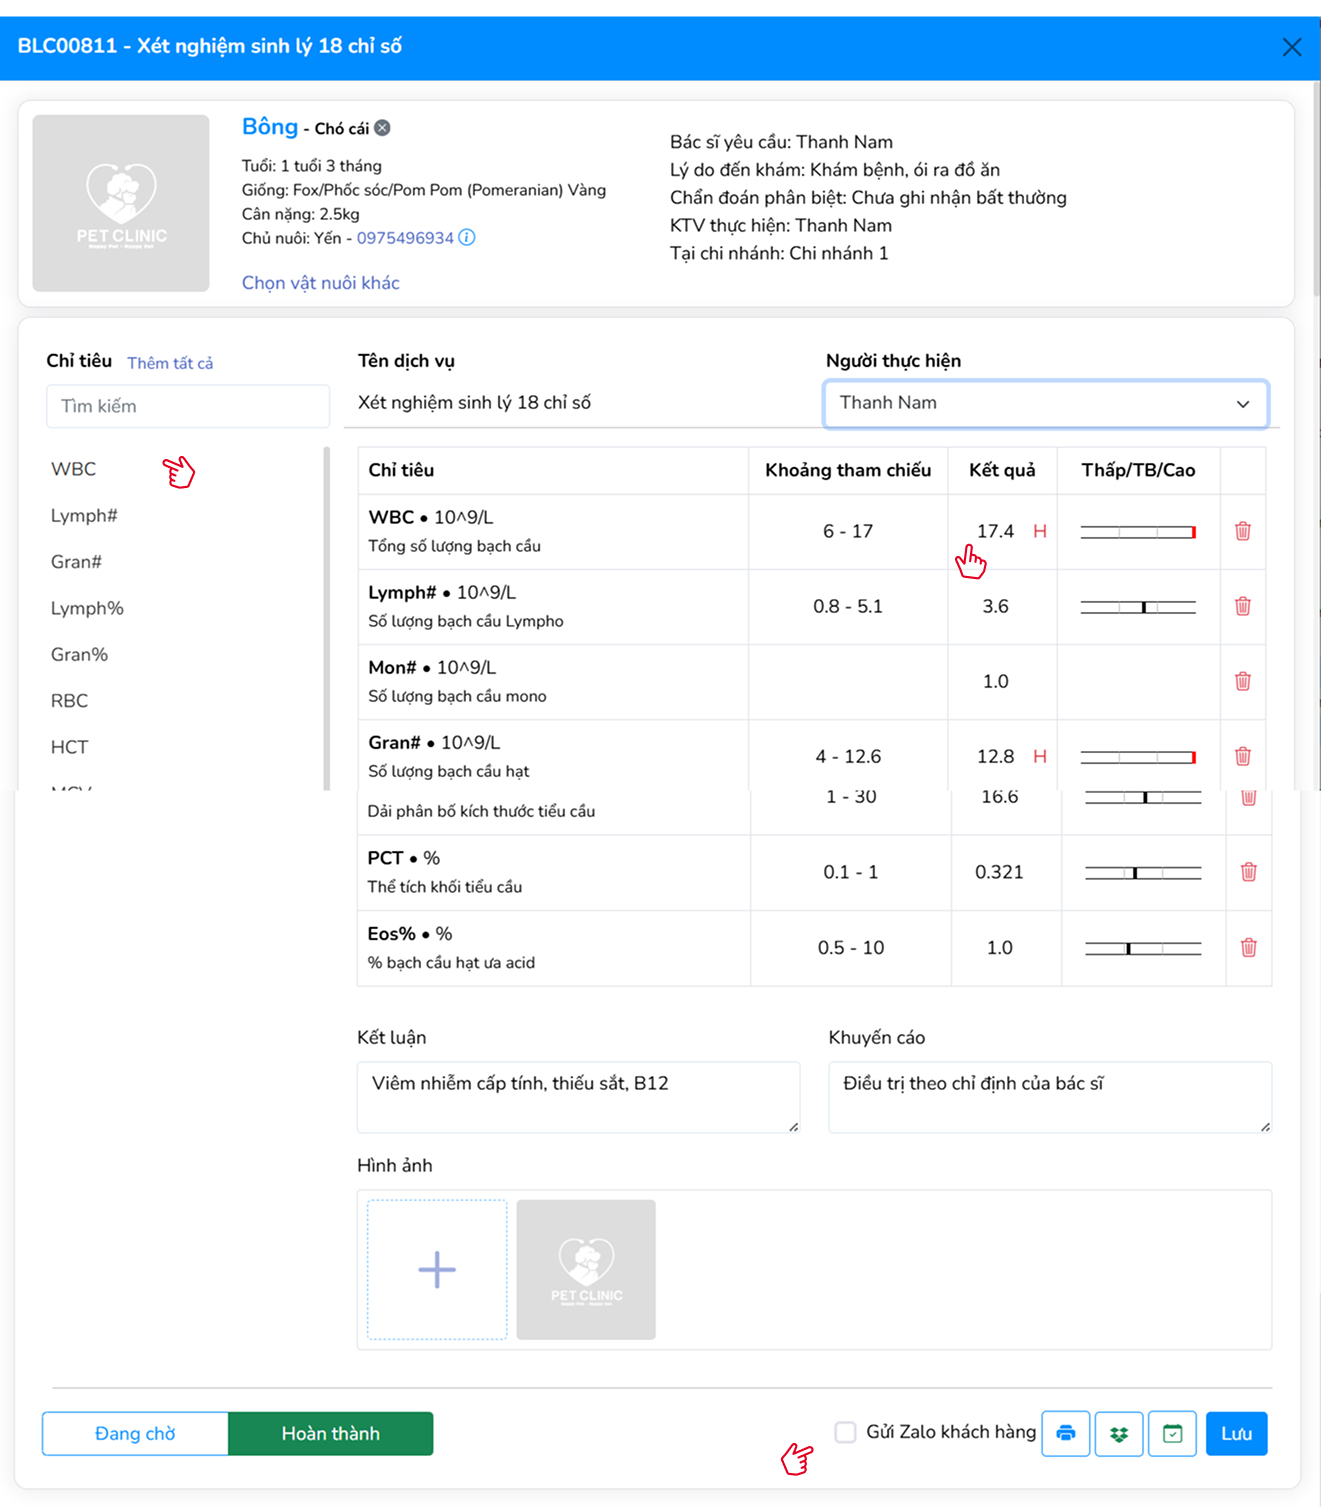Set status to Đang chờ
This screenshot has width=1321, height=1508.
click(135, 1433)
